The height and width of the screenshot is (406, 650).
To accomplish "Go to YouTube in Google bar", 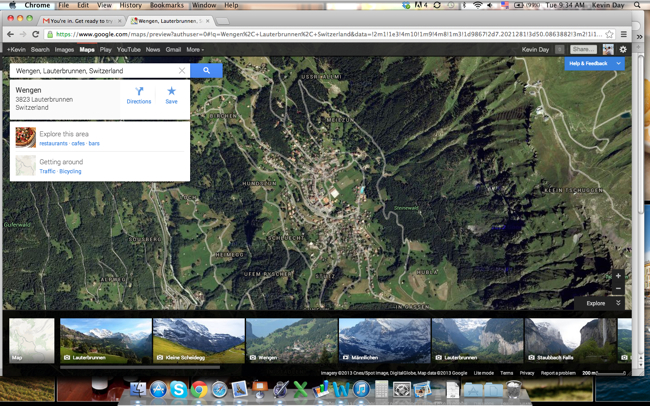I will point(129,49).
